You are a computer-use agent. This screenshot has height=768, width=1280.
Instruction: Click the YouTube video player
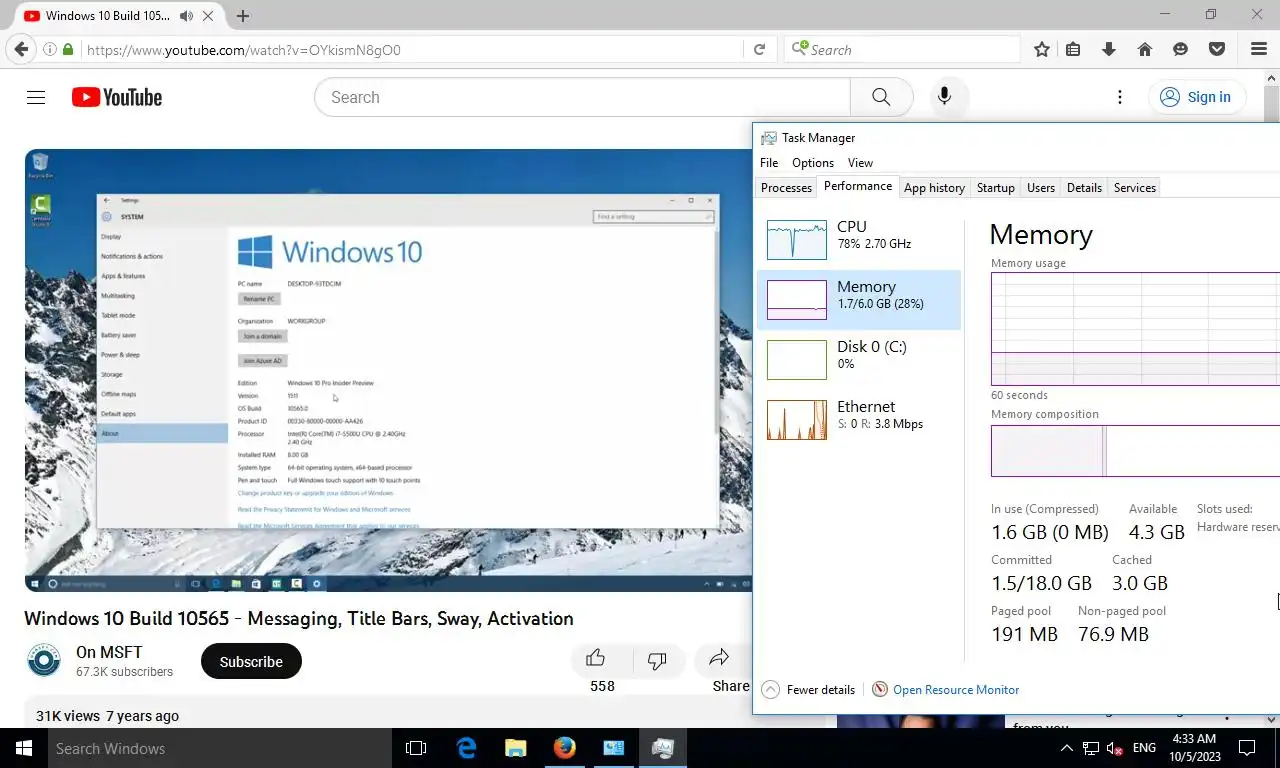click(x=388, y=370)
